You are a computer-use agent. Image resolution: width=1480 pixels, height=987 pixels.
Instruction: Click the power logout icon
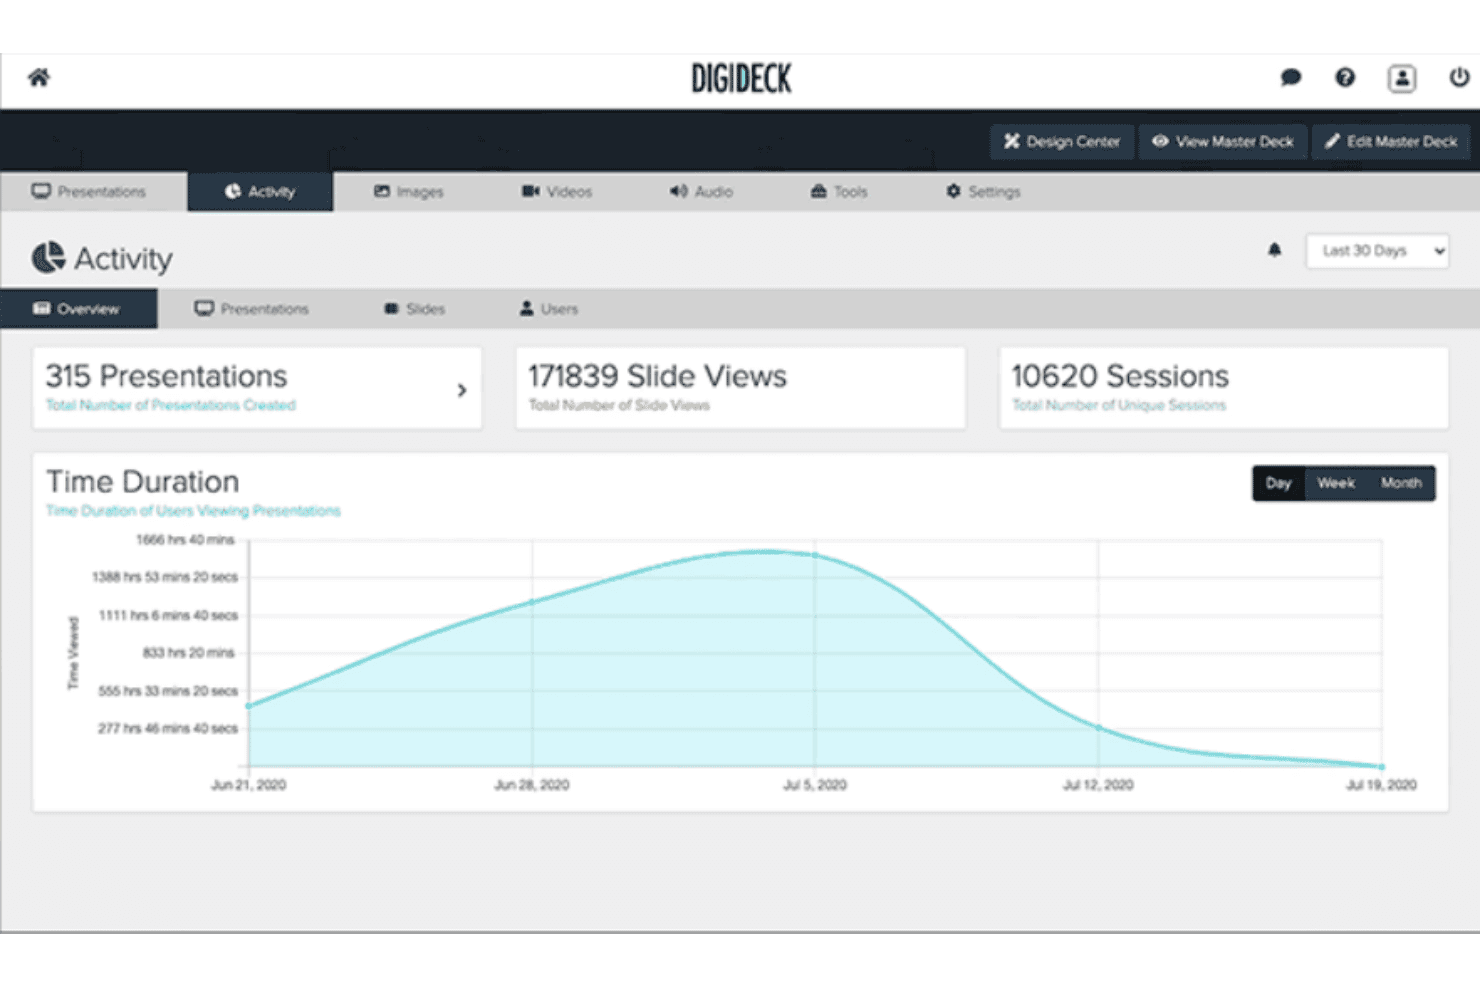tap(1459, 77)
